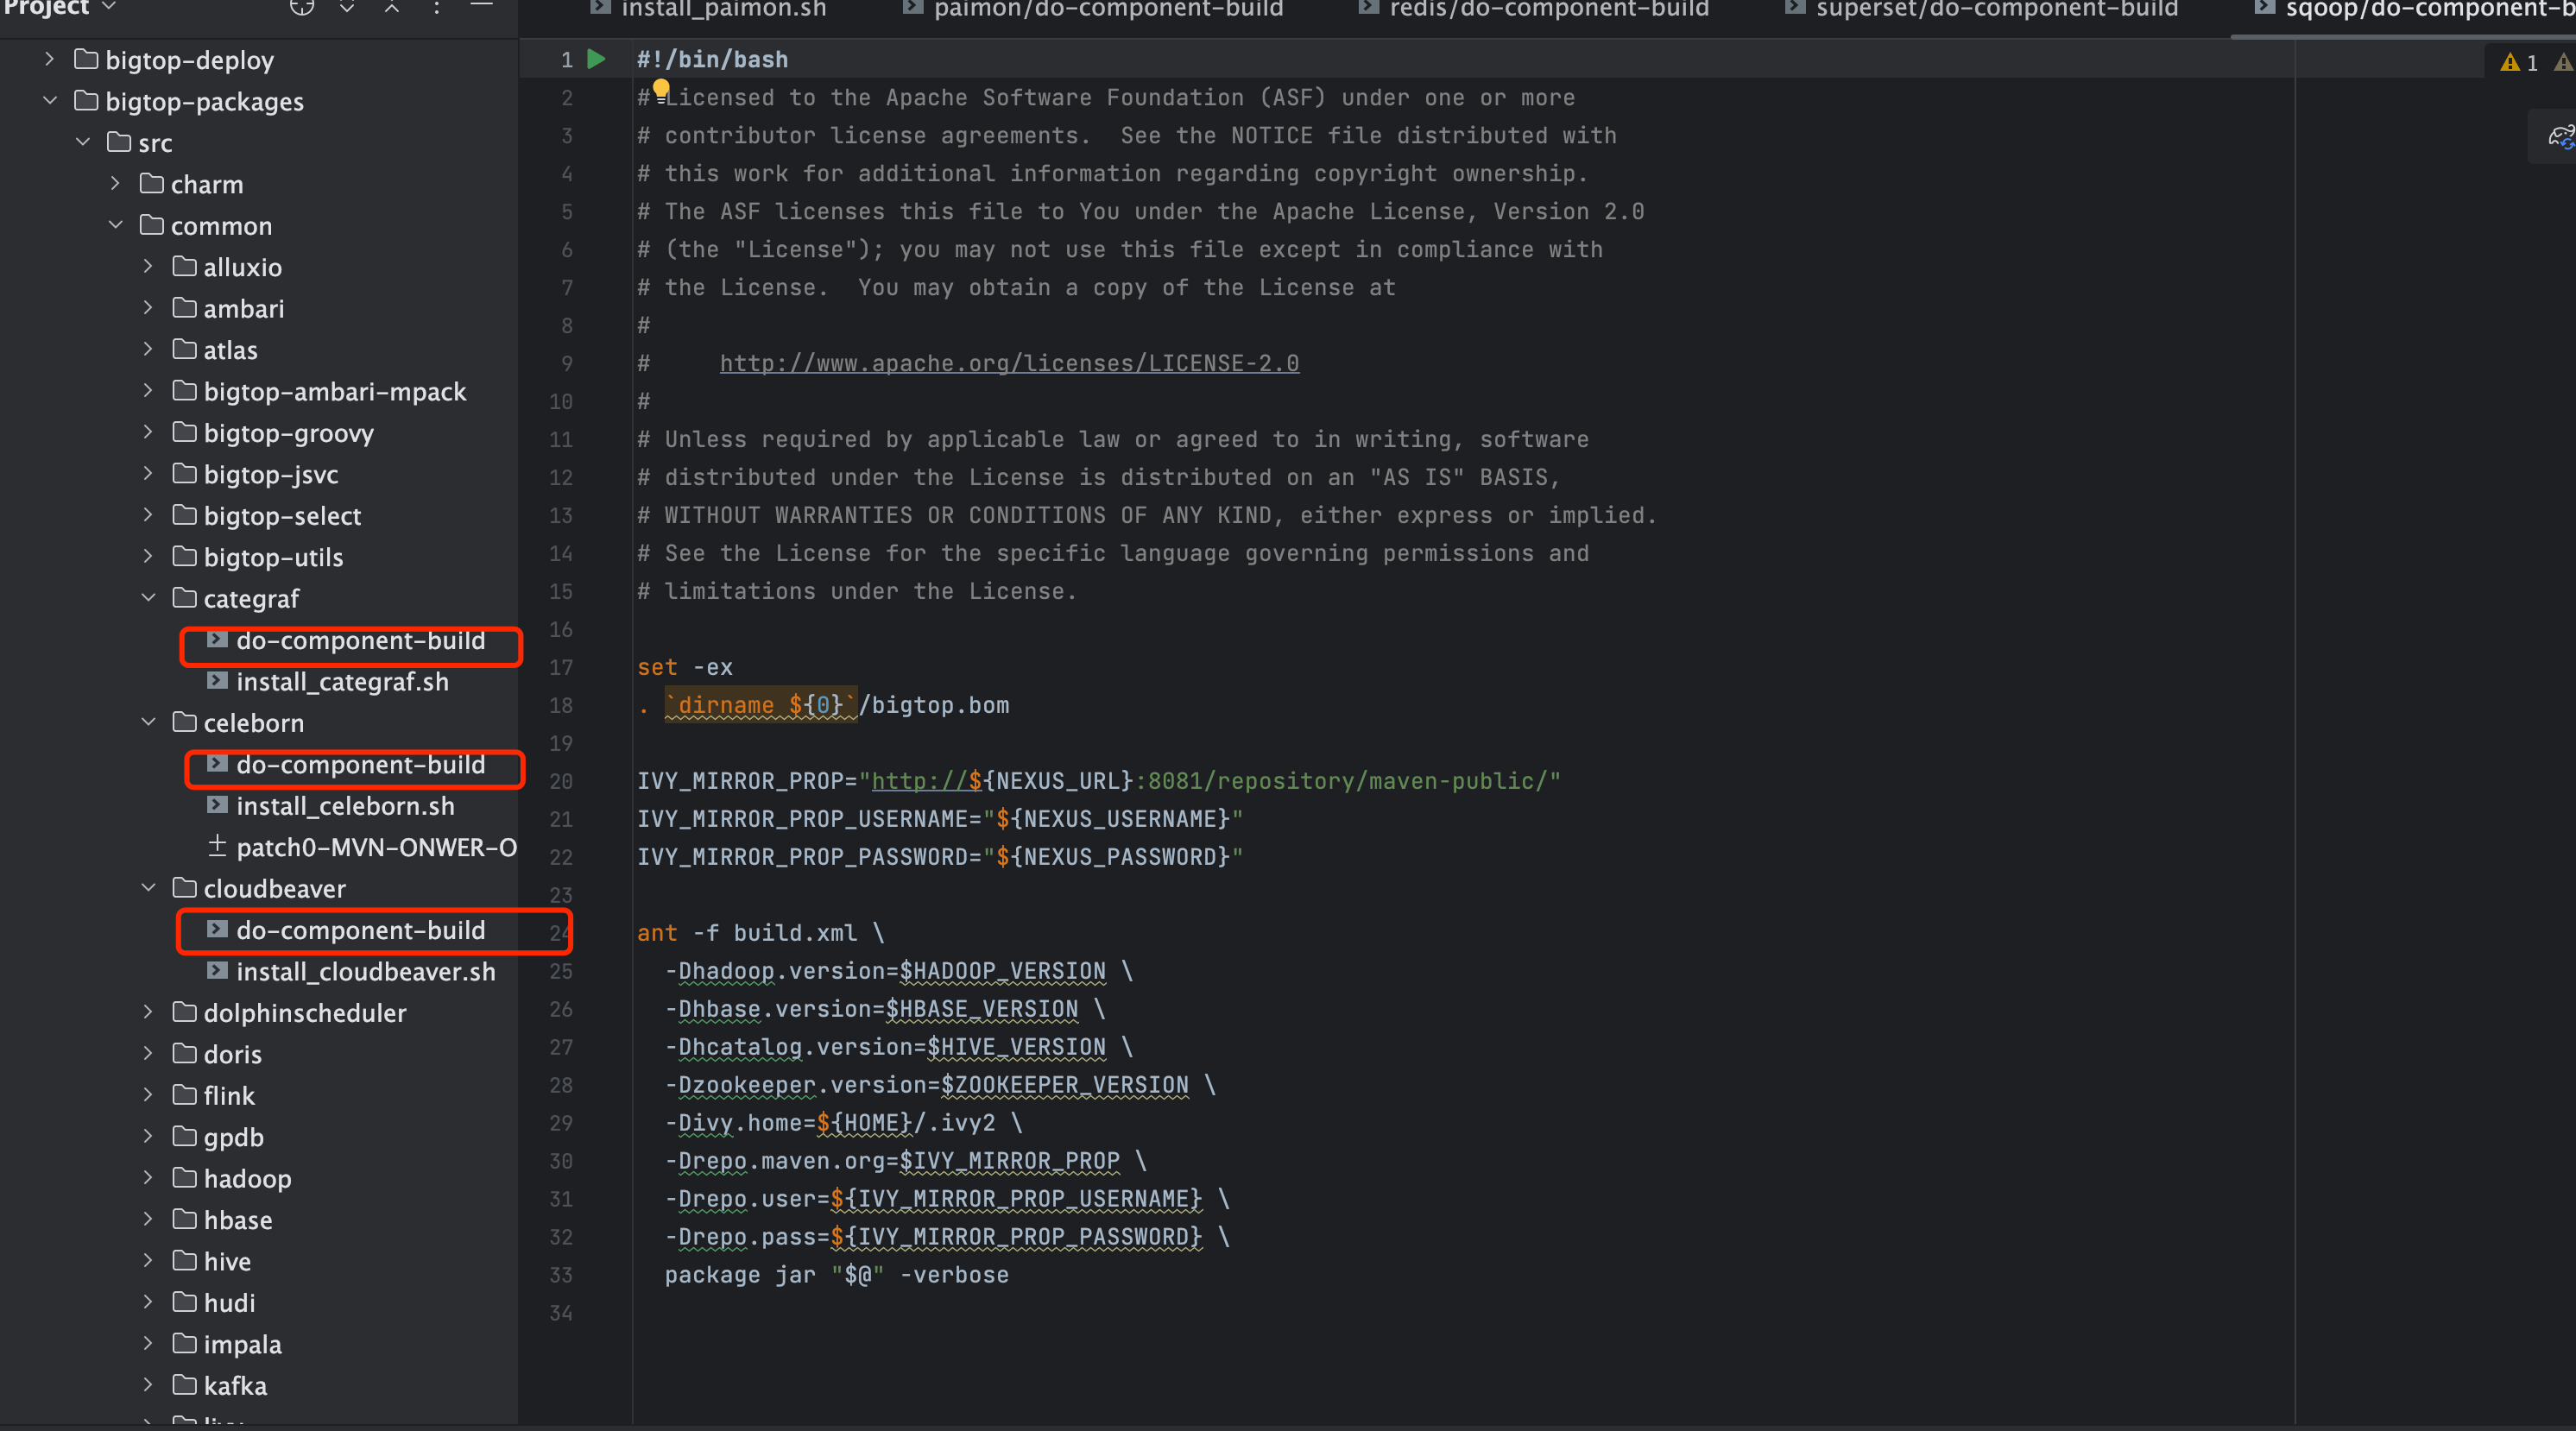
Task: Open the patch0-MVN-ONWER patch file
Action: tap(376, 847)
